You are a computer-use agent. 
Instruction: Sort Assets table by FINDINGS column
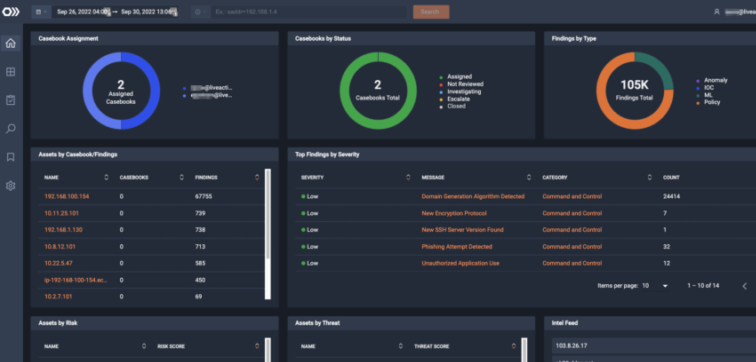pyautogui.click(x=257, y=177)
